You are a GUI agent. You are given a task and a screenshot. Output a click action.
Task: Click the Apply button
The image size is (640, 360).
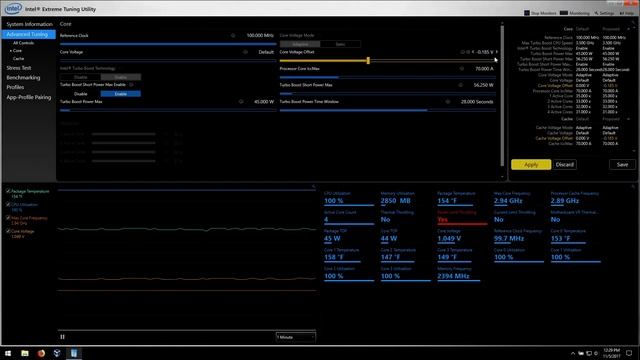tap(531, 164)
